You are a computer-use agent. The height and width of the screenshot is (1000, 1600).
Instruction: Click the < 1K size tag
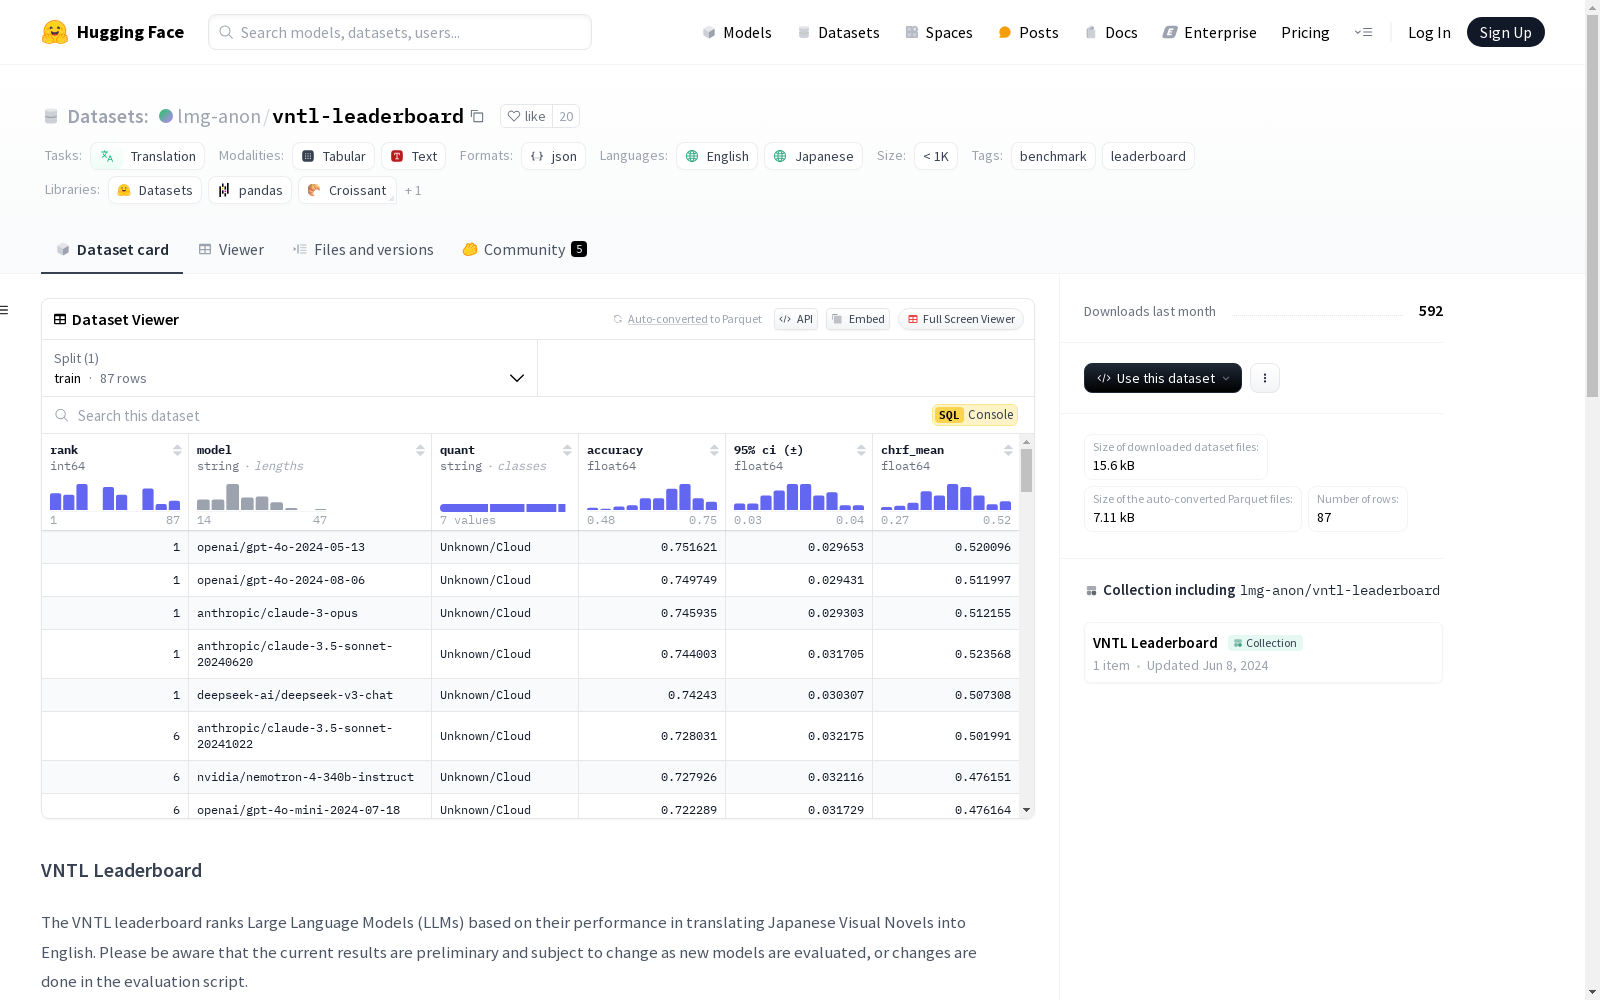click(936, 156)
